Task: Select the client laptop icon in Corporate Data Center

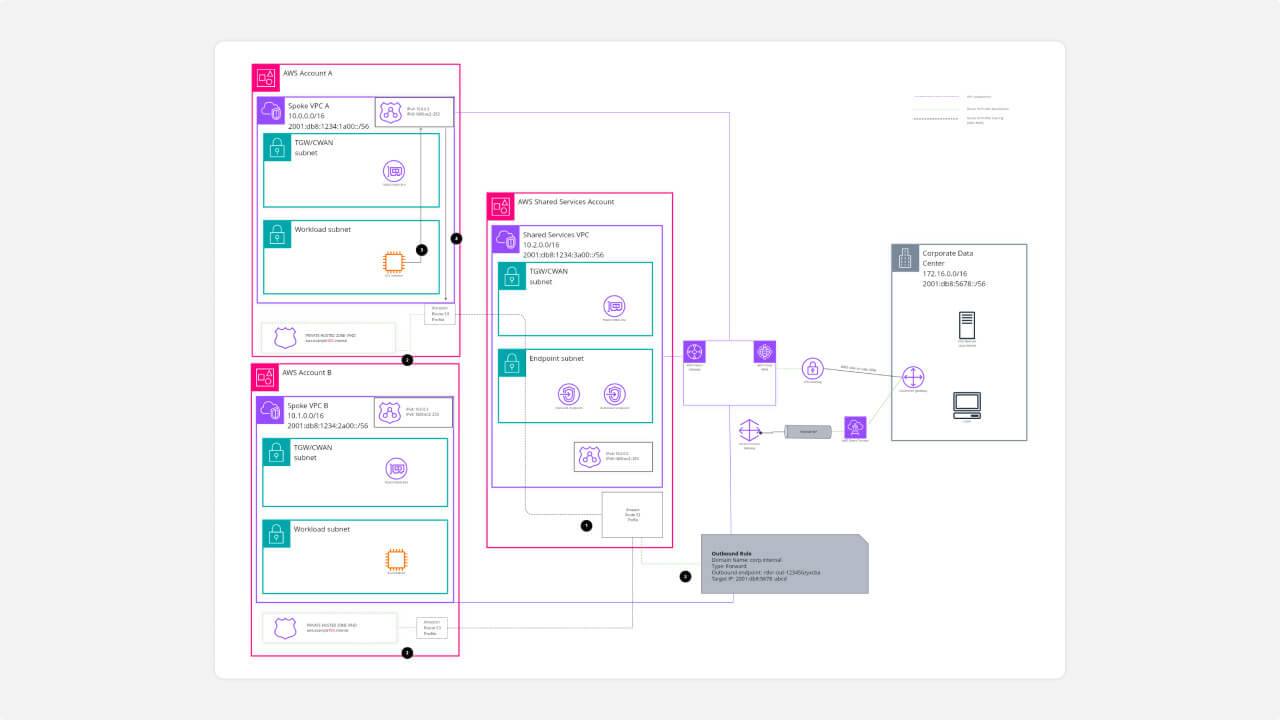Action: [967, 405]
